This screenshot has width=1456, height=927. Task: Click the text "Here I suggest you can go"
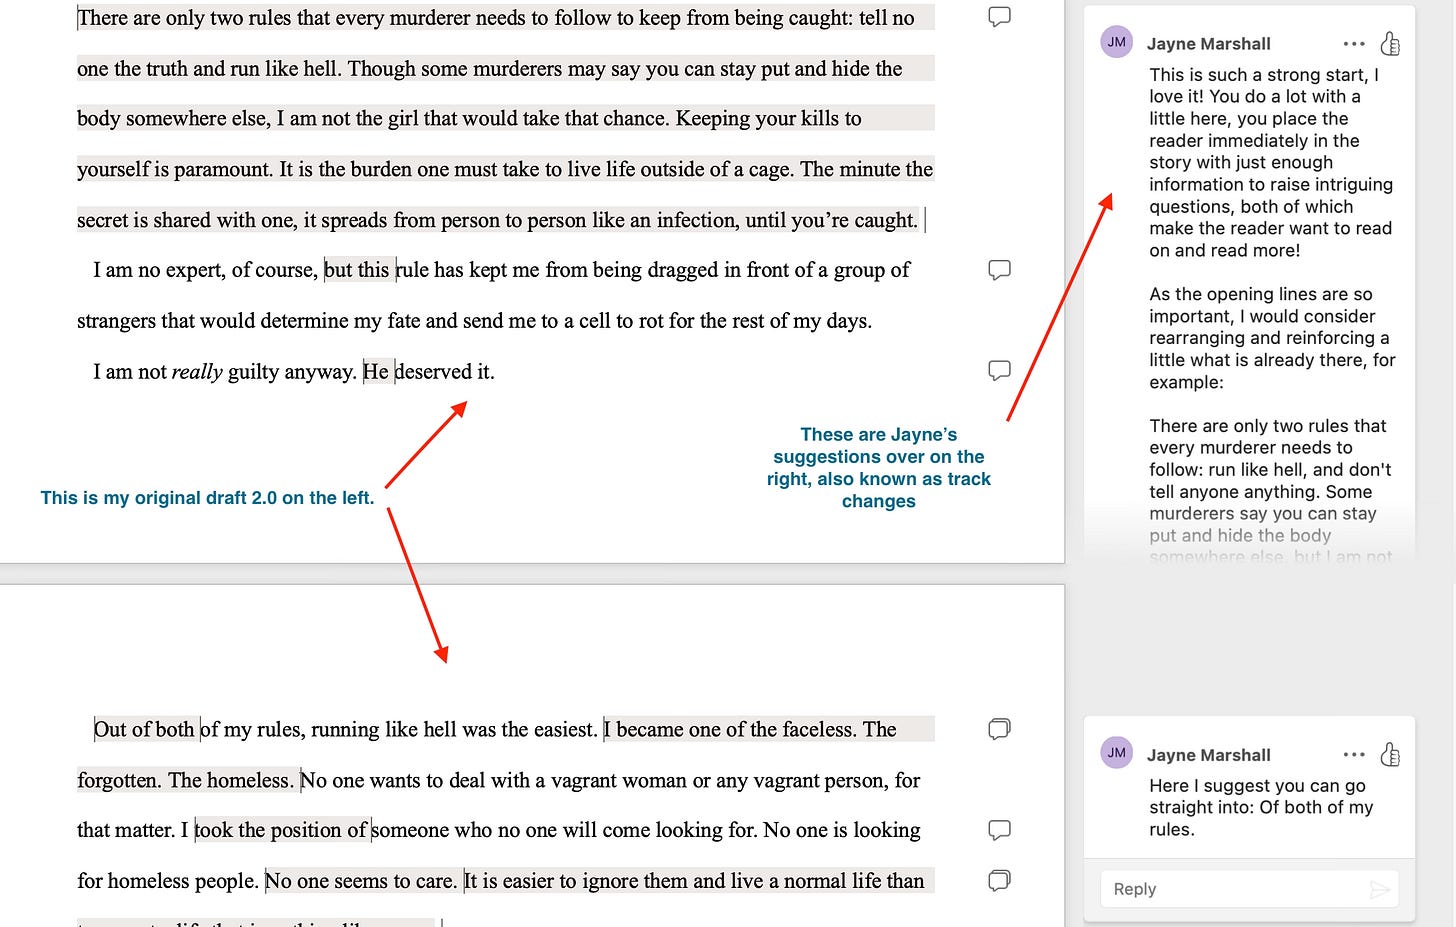(x=1257, y=786)
